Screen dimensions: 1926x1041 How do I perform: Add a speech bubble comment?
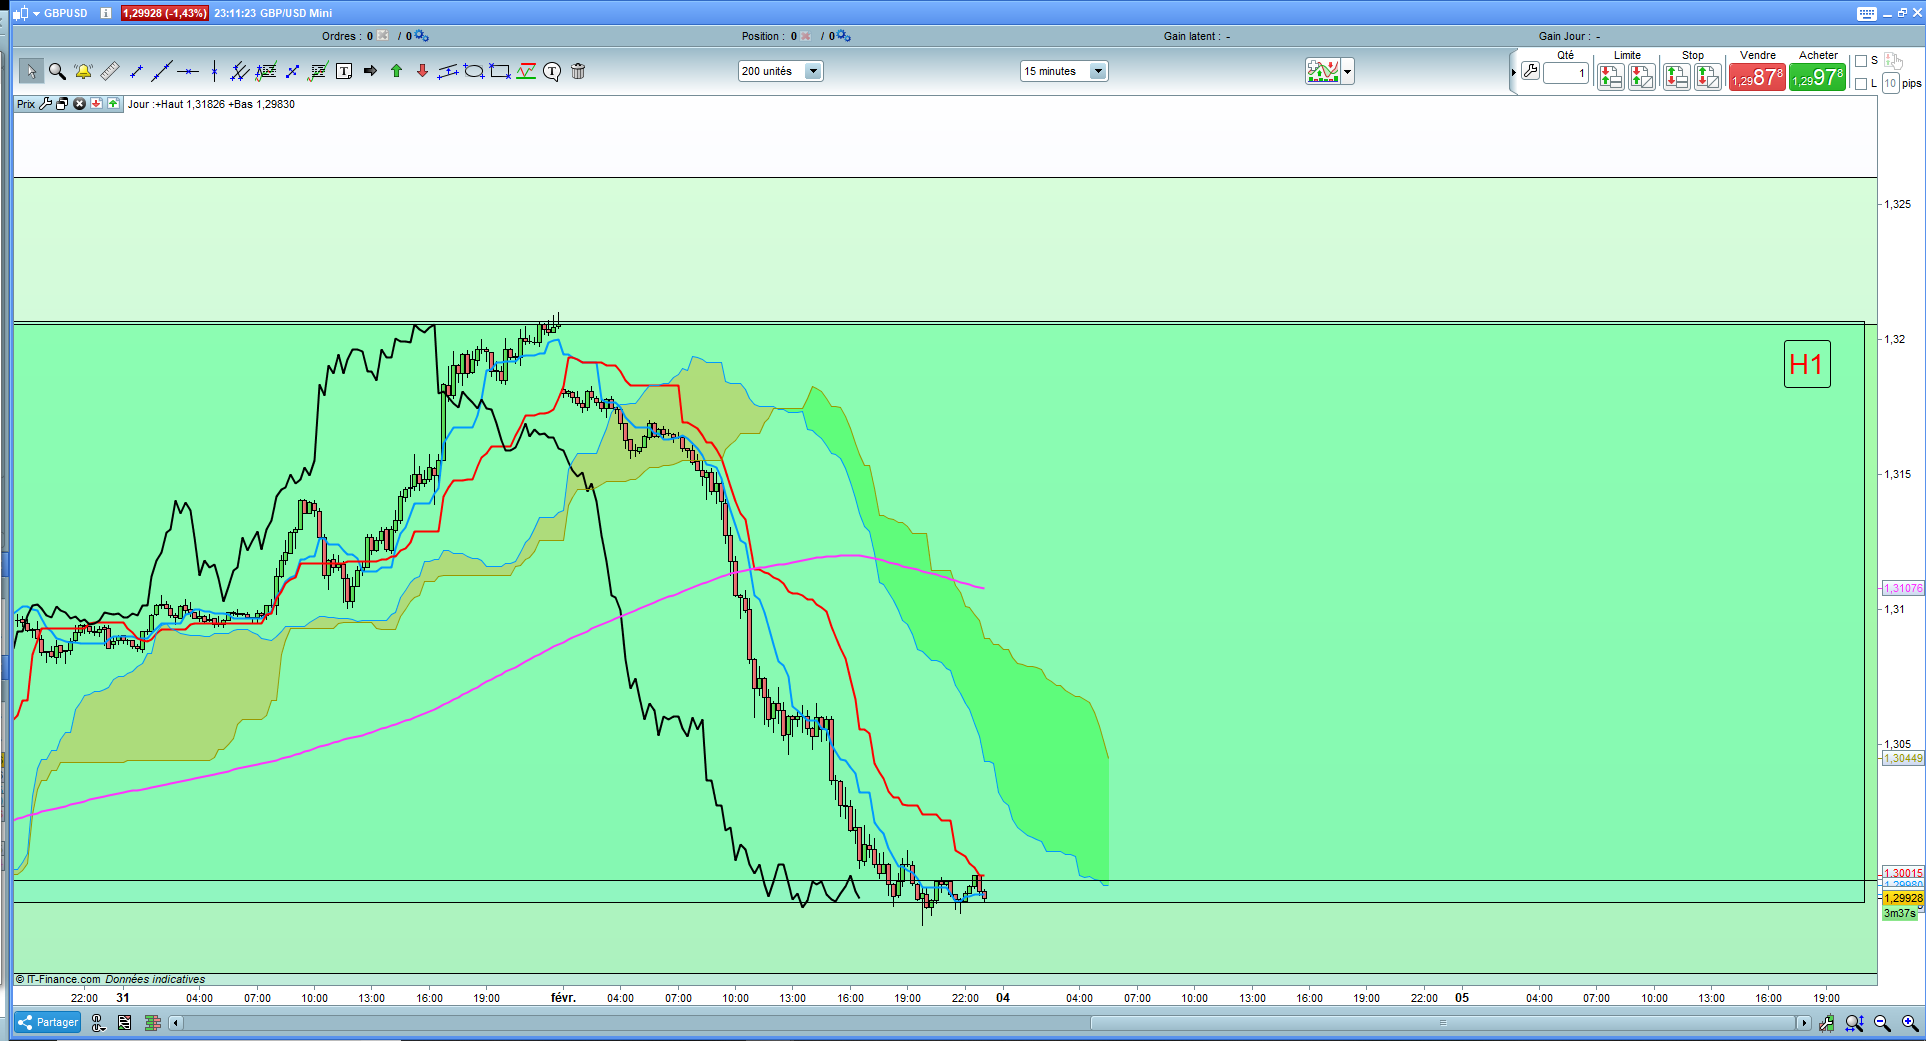(552, 71)
